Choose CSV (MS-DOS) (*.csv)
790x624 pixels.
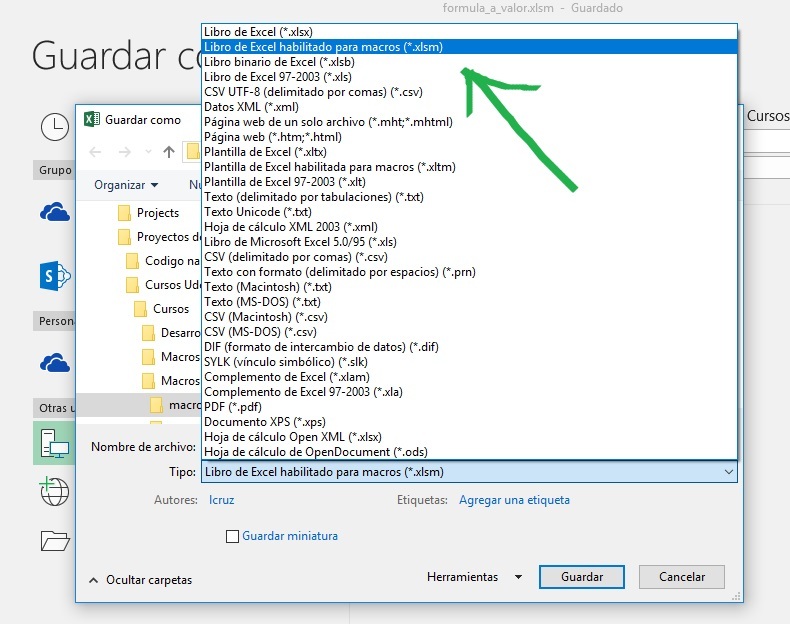point(469,332)
